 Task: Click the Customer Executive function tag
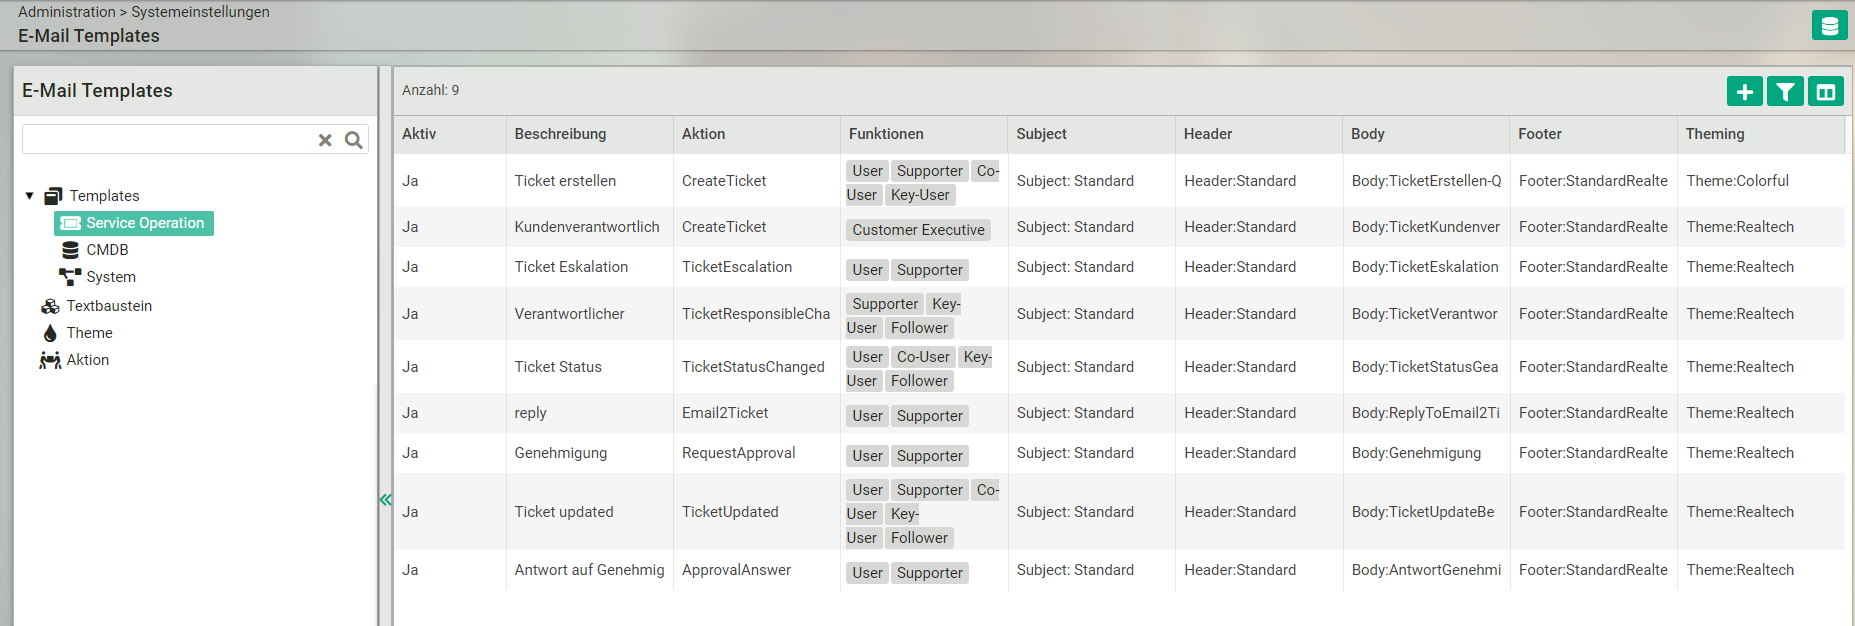[918, 230]
